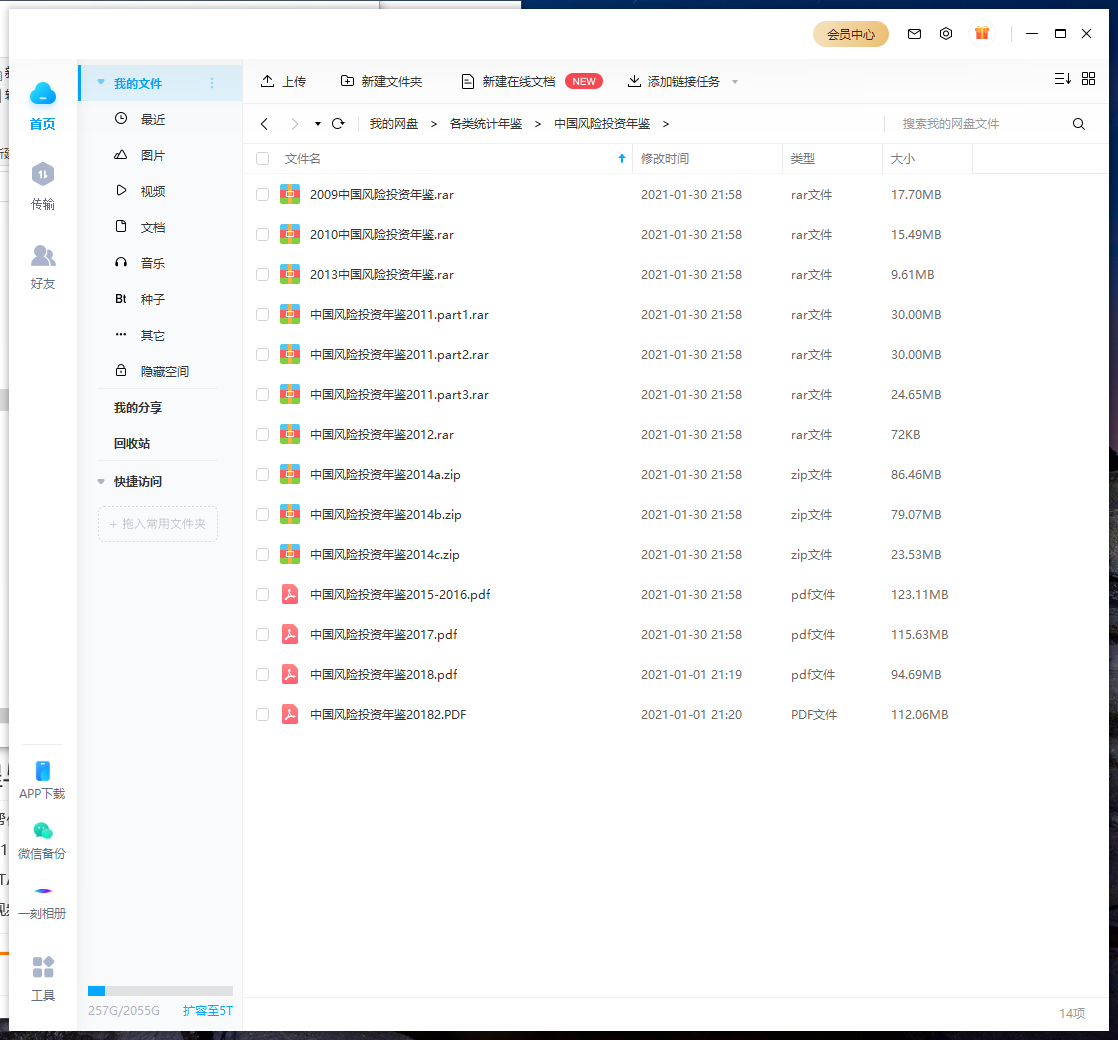The width and height of the screenshot is (1118, 1040).
Task: Click the 扩容至5T link
Action: (207, 1011)
